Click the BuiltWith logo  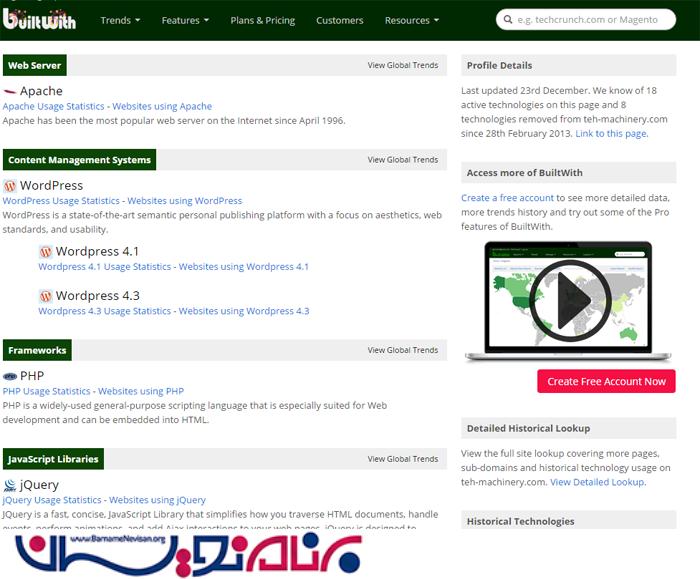39,19
